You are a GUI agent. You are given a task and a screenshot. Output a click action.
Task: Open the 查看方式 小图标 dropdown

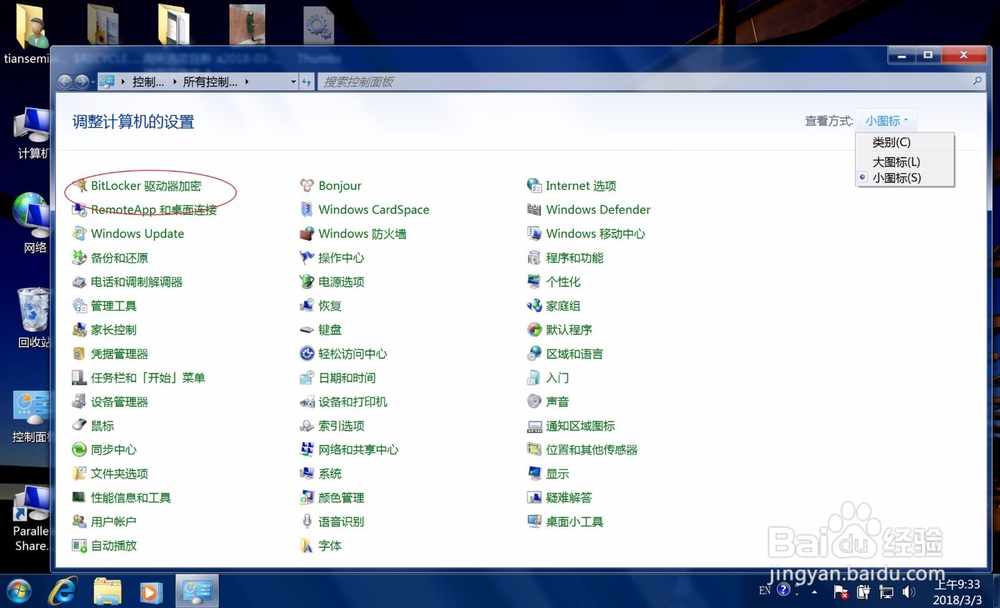[x=886, y=121]
